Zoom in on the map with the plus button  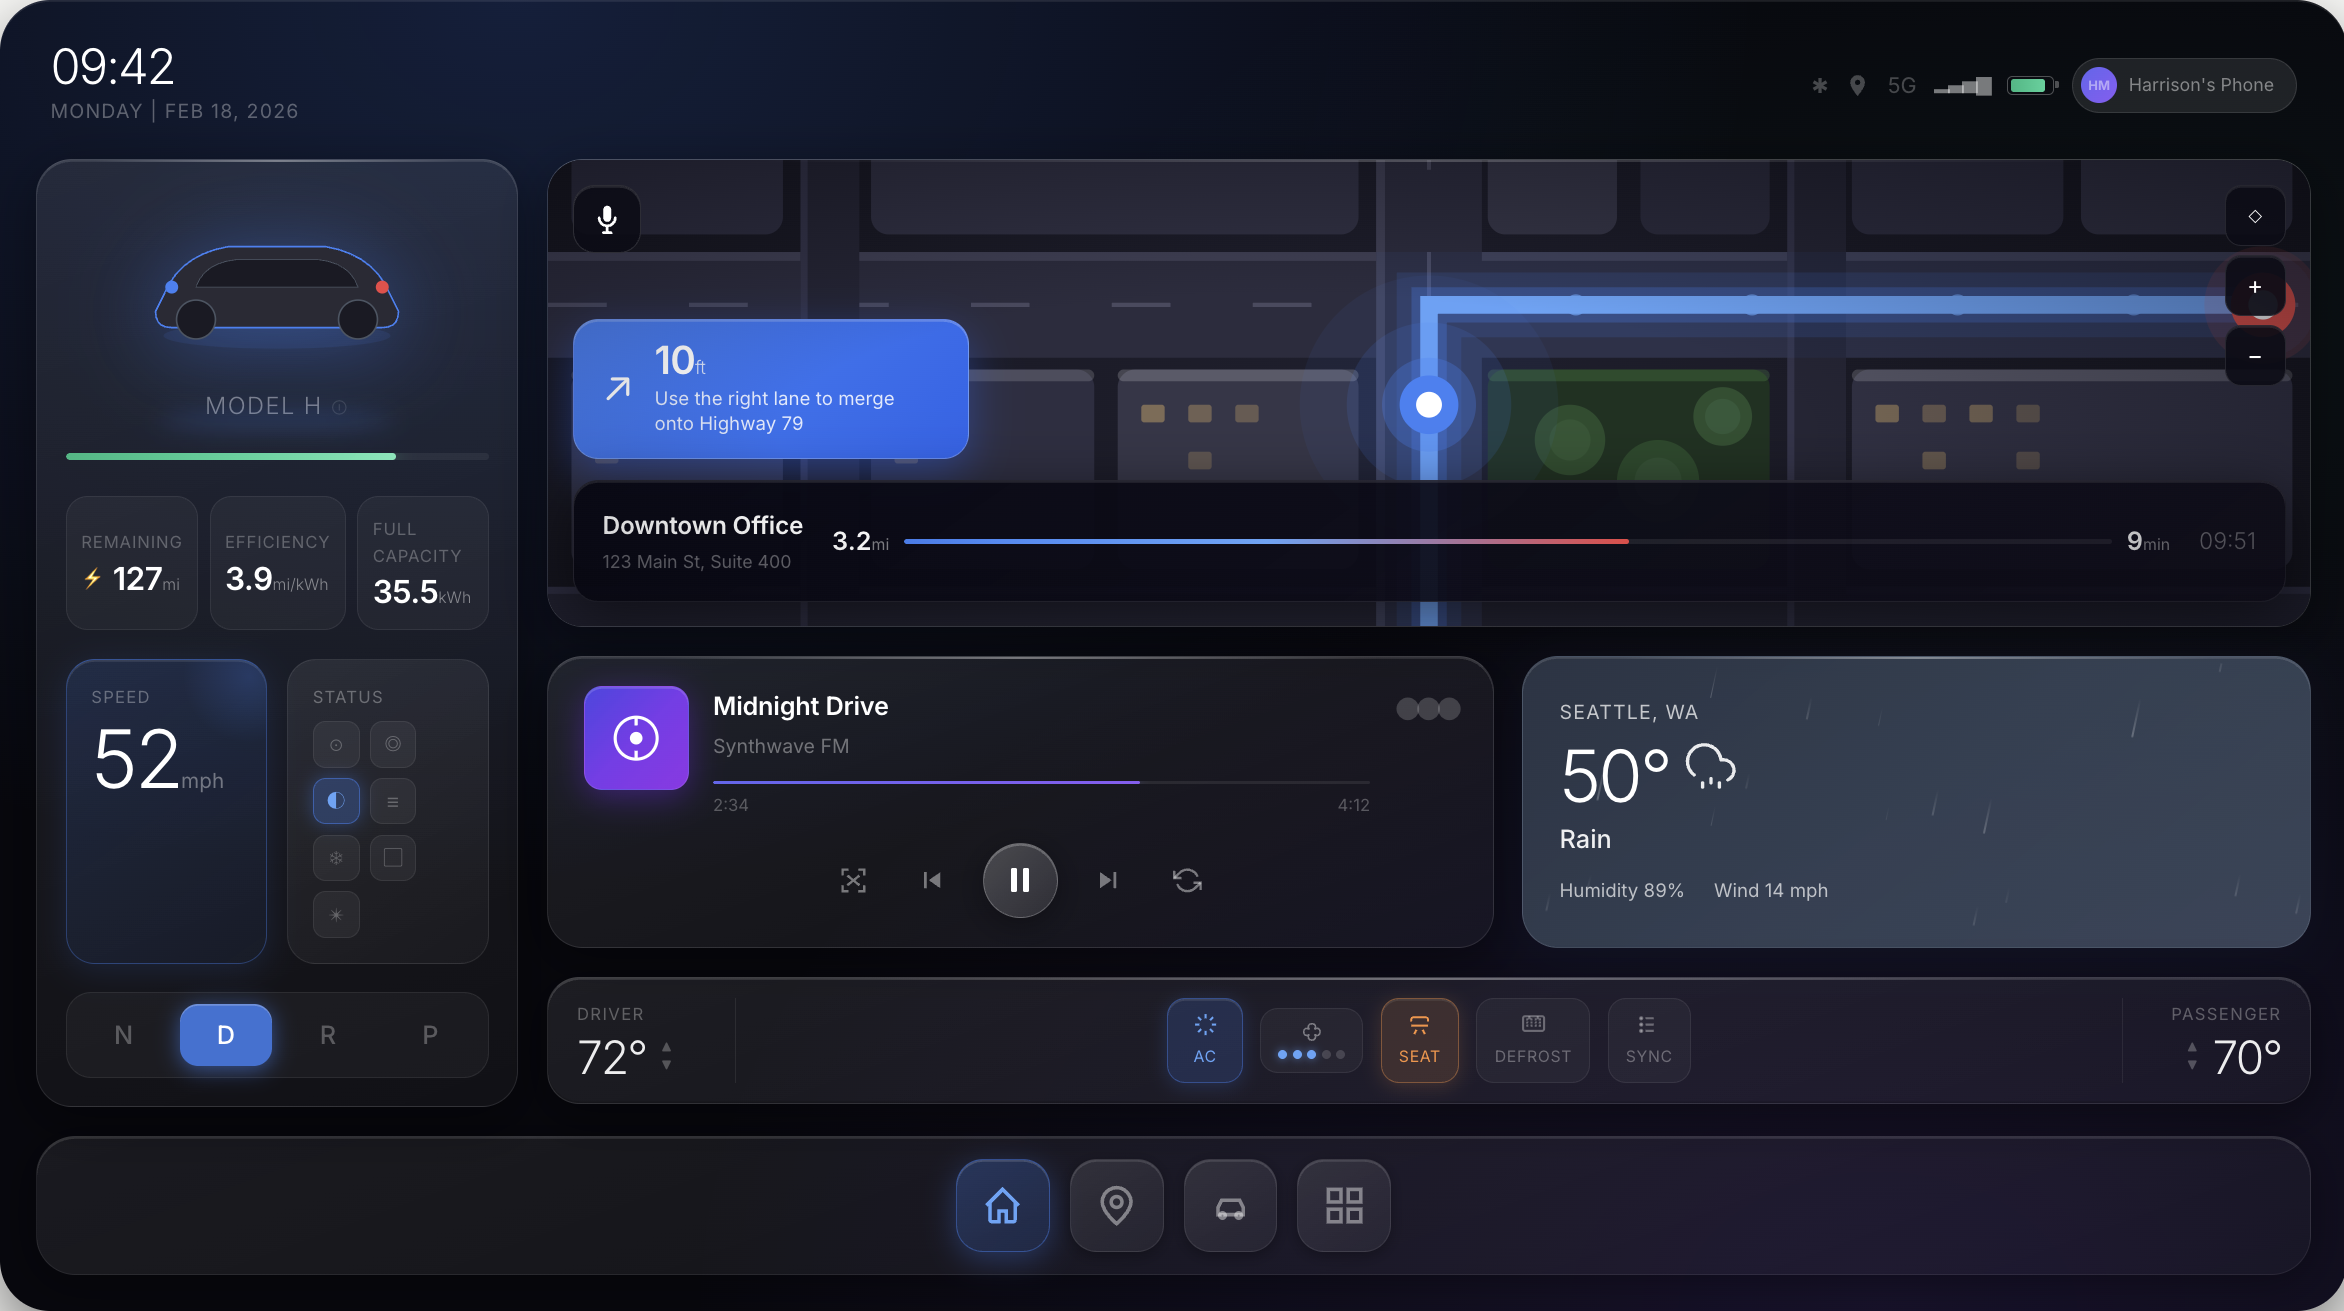[x=2255, y=288]
